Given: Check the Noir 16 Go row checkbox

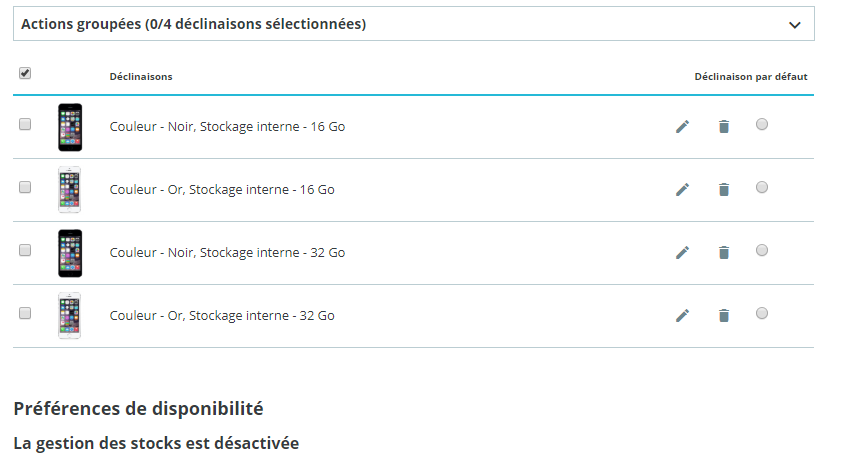Looking at the screenshot, I should pyautogui.click(x=25, y=124).
